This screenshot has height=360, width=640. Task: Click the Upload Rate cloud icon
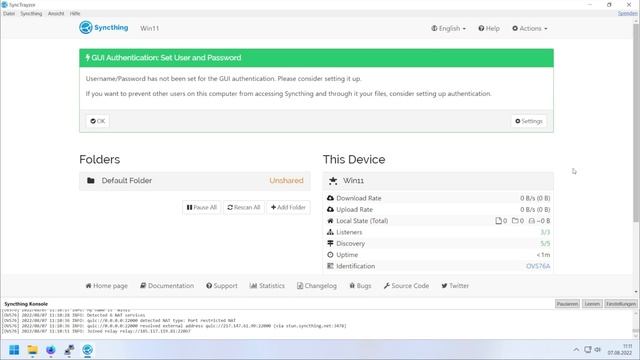(x=330, y=209)
